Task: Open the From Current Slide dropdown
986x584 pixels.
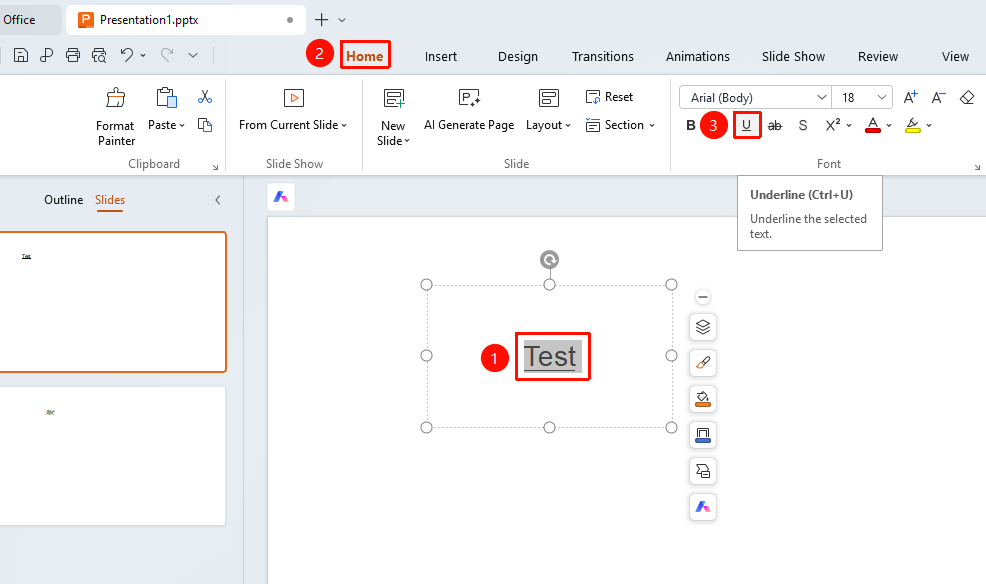Action: pos(293,125)
